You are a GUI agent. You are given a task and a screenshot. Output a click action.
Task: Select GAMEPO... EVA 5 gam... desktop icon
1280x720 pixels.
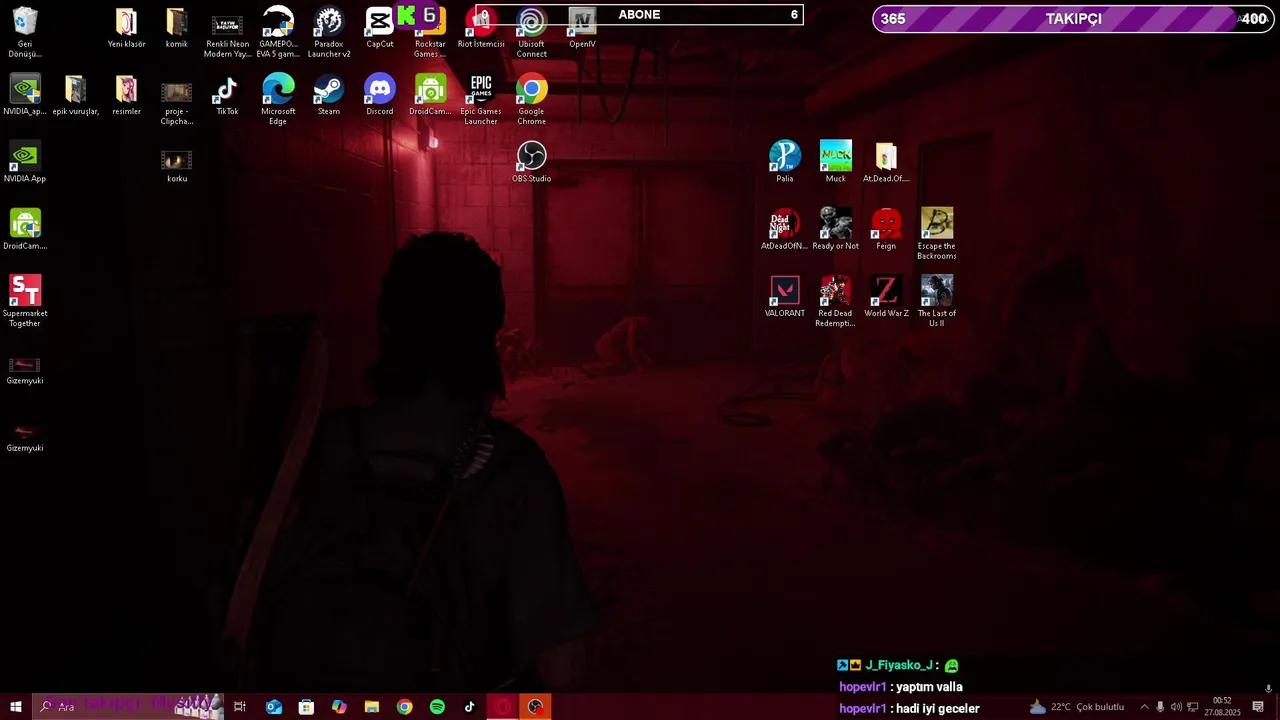pyautogui.click(x=278, y=32)
